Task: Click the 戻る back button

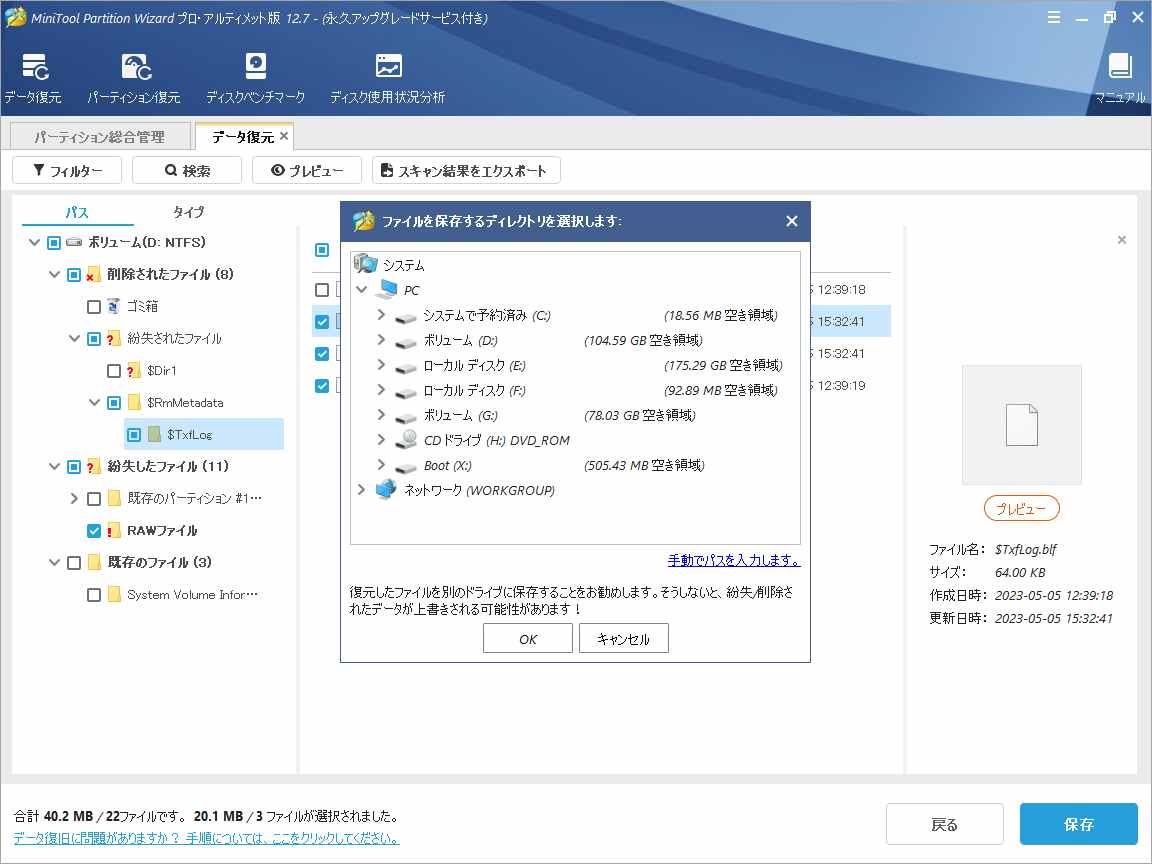Action: tap(945, 824)
